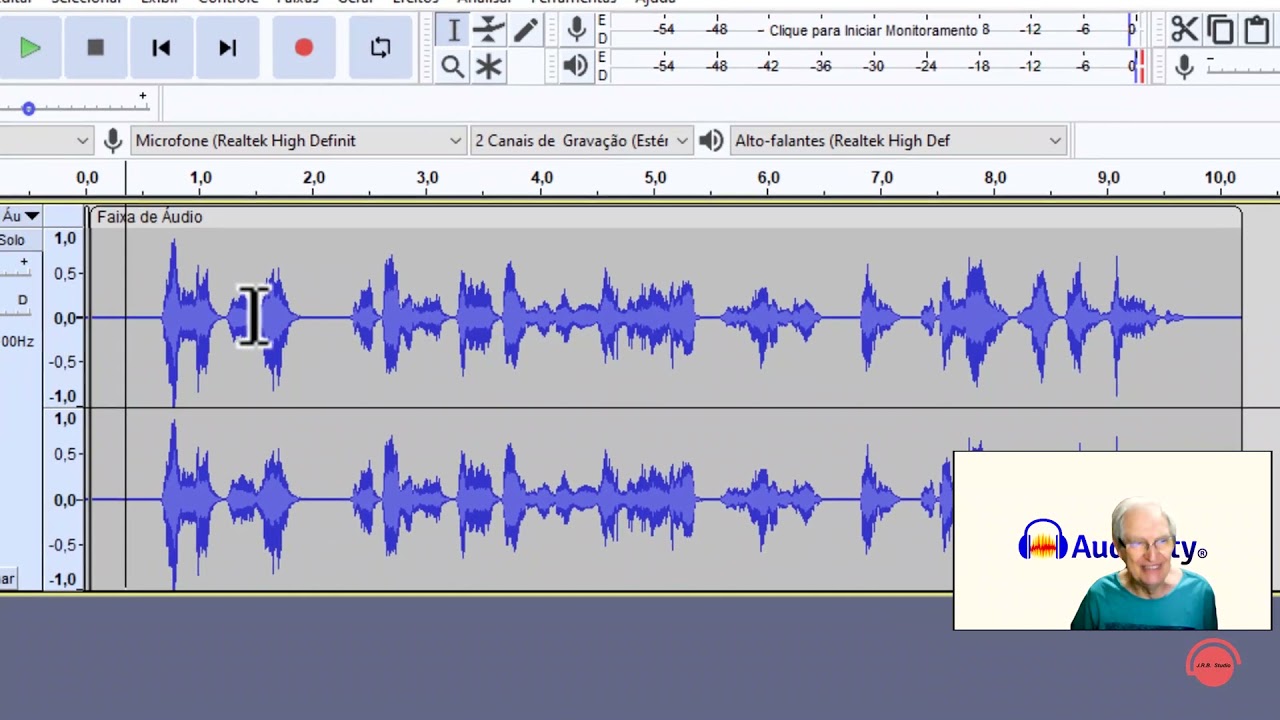The width and height of the screenshot is (1280, 720).
Task: Open the audio track name dropdown menu
Action: (x=20, y=216)
